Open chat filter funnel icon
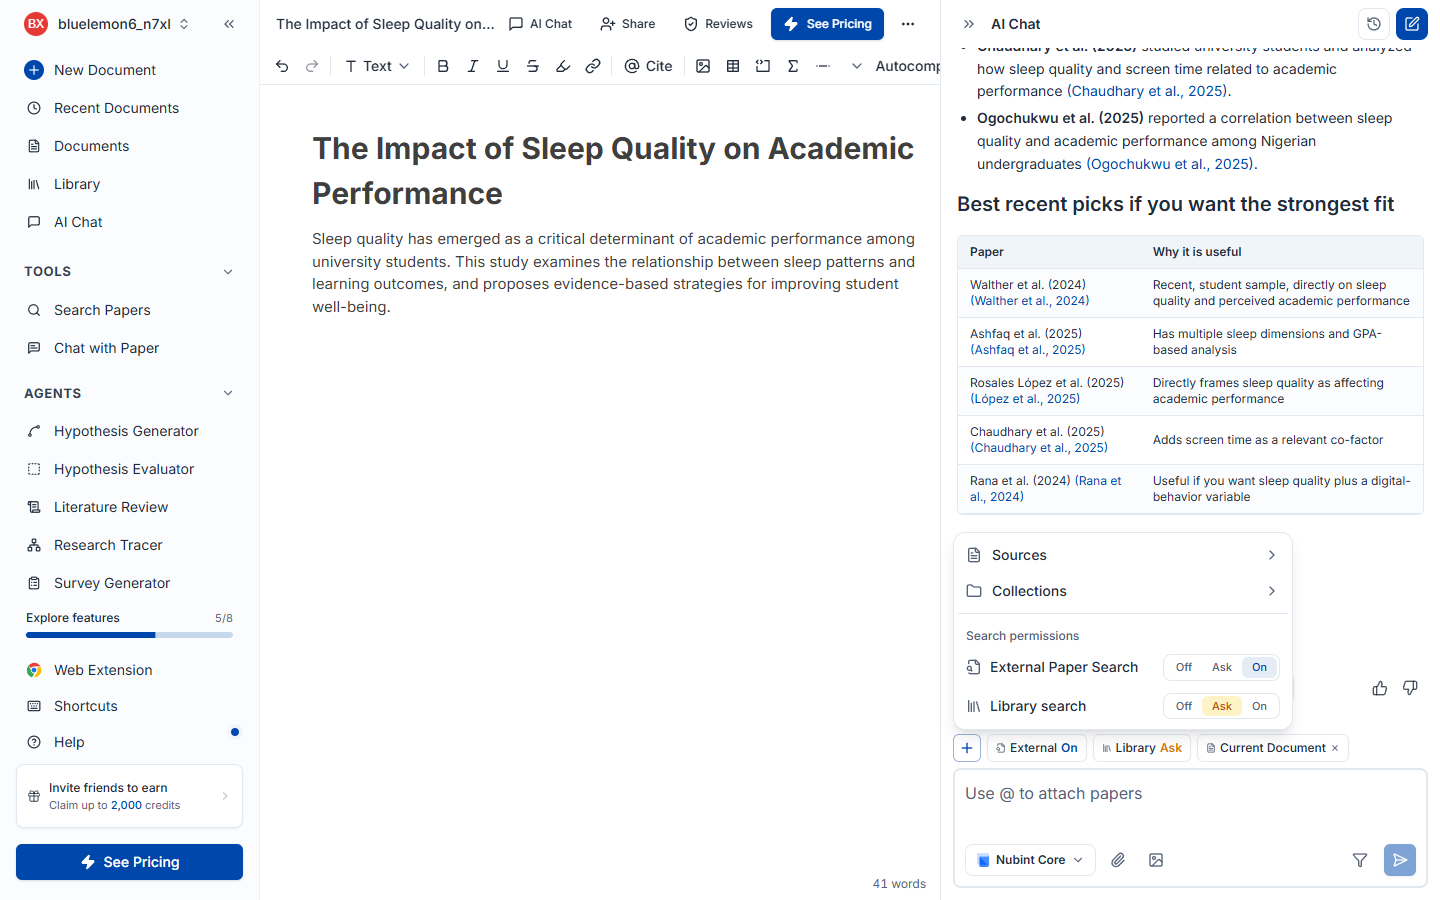The height and width of the screenshot is (900, 1440). pyautogui.click(x=1360, y=860)
